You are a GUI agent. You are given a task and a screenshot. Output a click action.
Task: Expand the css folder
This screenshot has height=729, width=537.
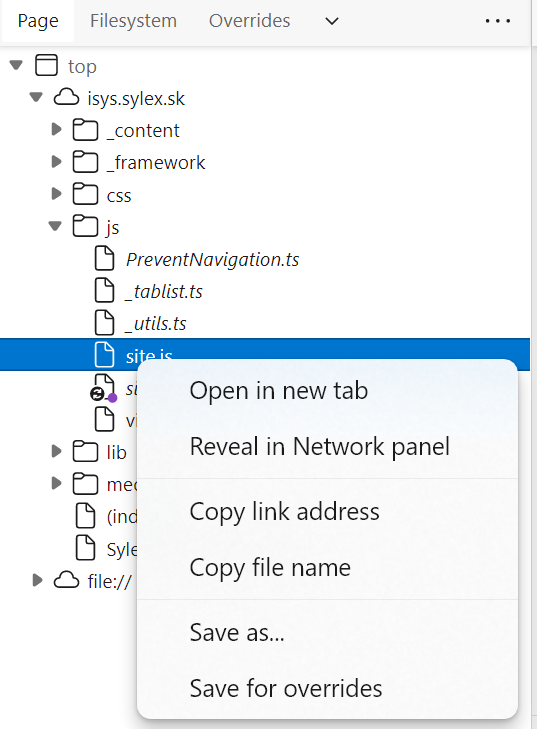coord(56,194)
